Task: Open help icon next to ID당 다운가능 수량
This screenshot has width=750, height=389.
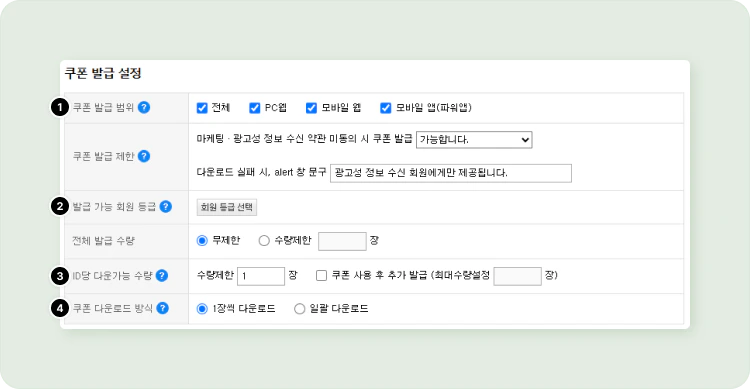Action: (162, 276)
